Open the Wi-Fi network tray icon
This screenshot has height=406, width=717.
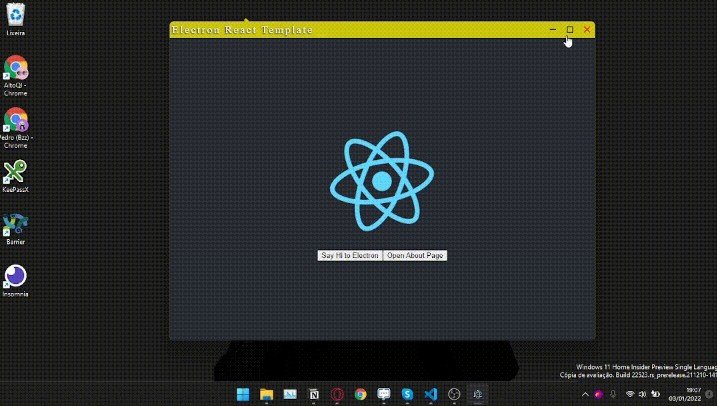point(630,394)
